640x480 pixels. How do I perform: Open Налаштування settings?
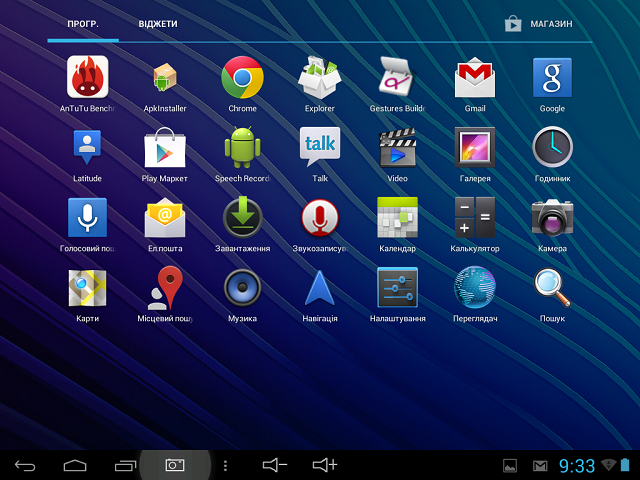[397, 288]
